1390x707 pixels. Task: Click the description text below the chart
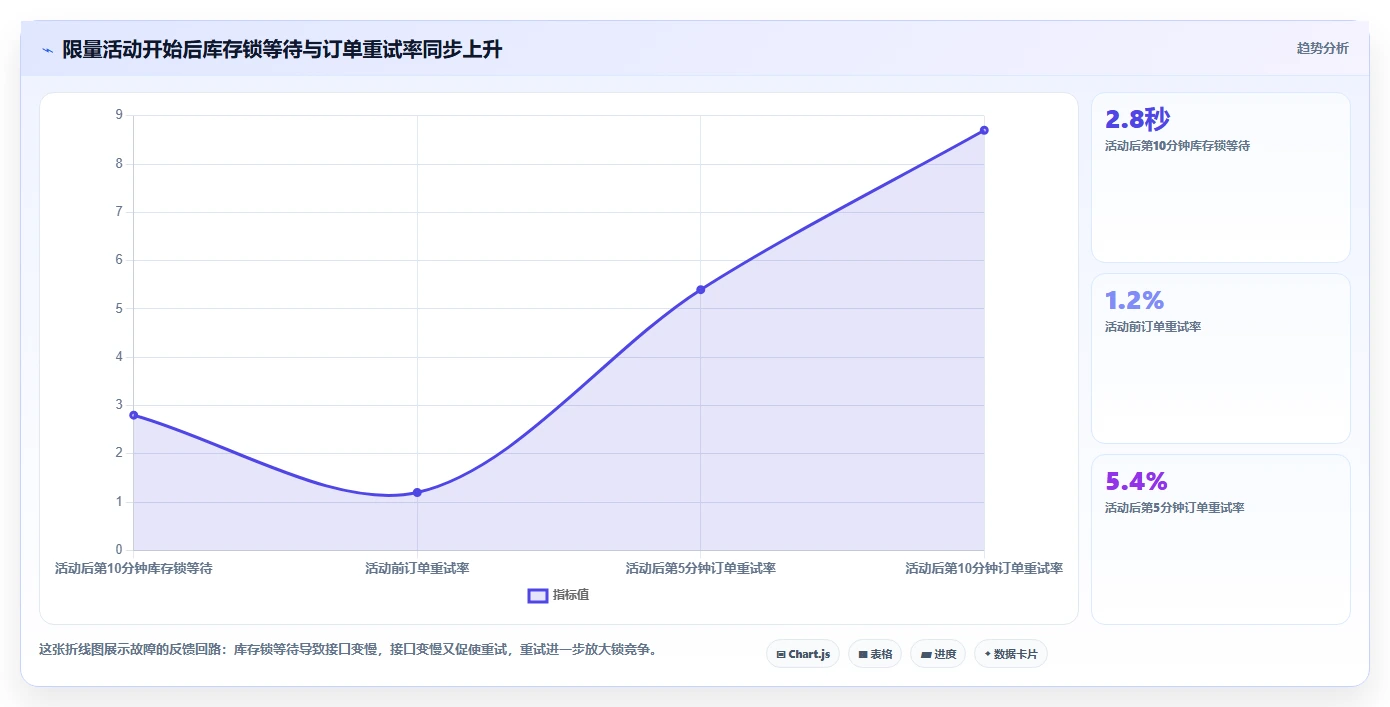click(x=348, y=650)
